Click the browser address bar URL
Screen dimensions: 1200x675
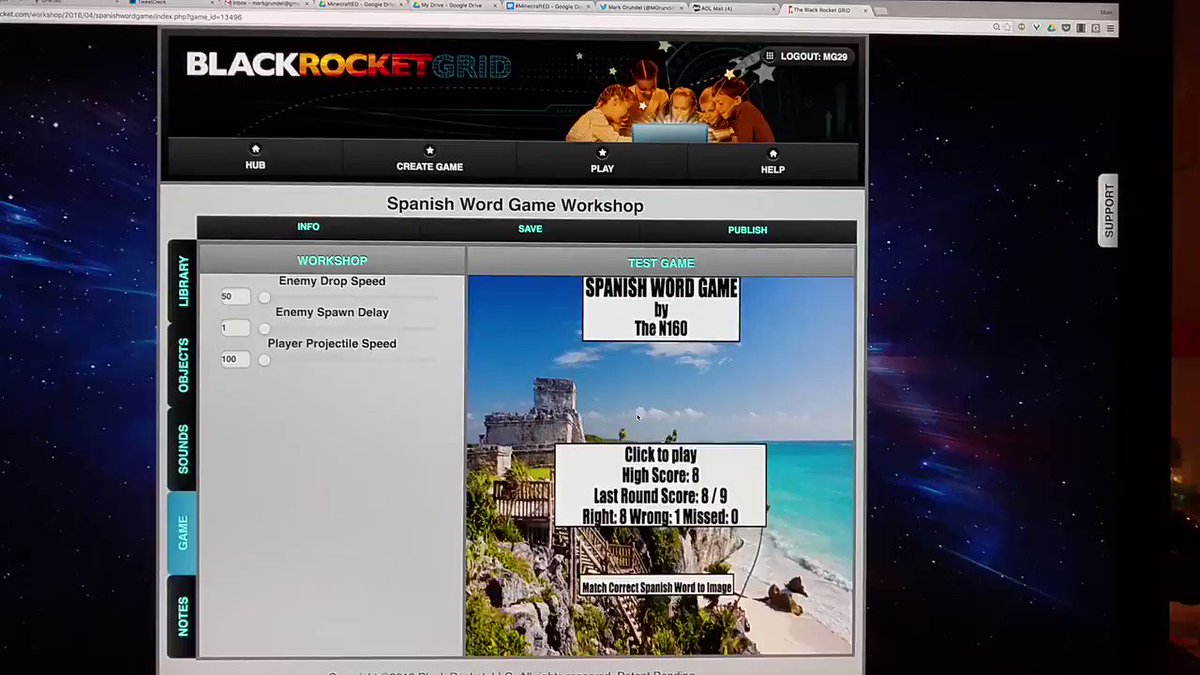point(121,17)
